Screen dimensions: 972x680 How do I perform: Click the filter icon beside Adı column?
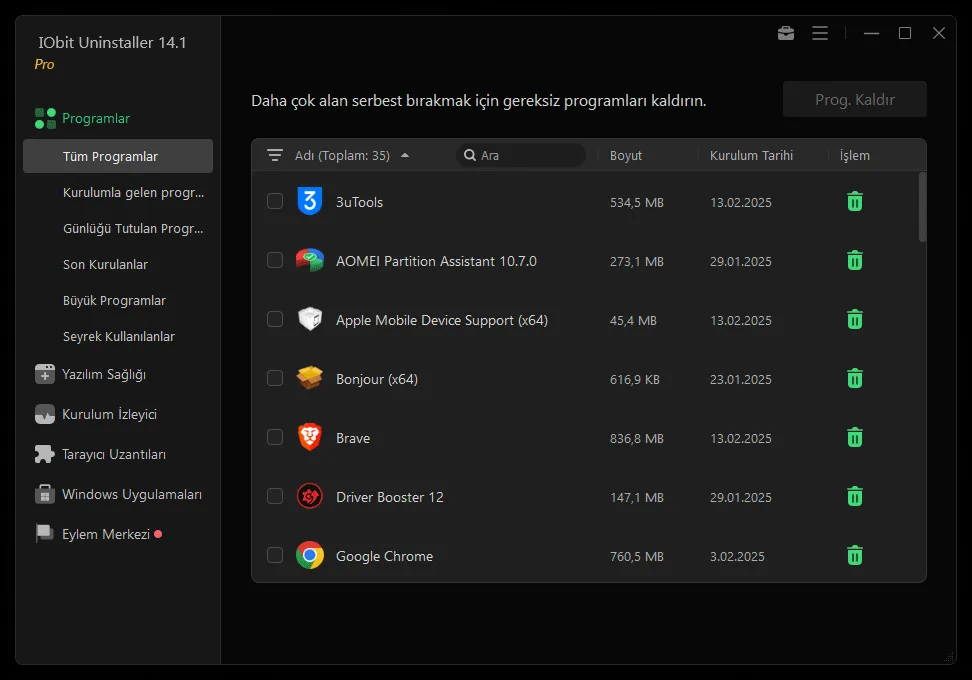tap(275, 155)
